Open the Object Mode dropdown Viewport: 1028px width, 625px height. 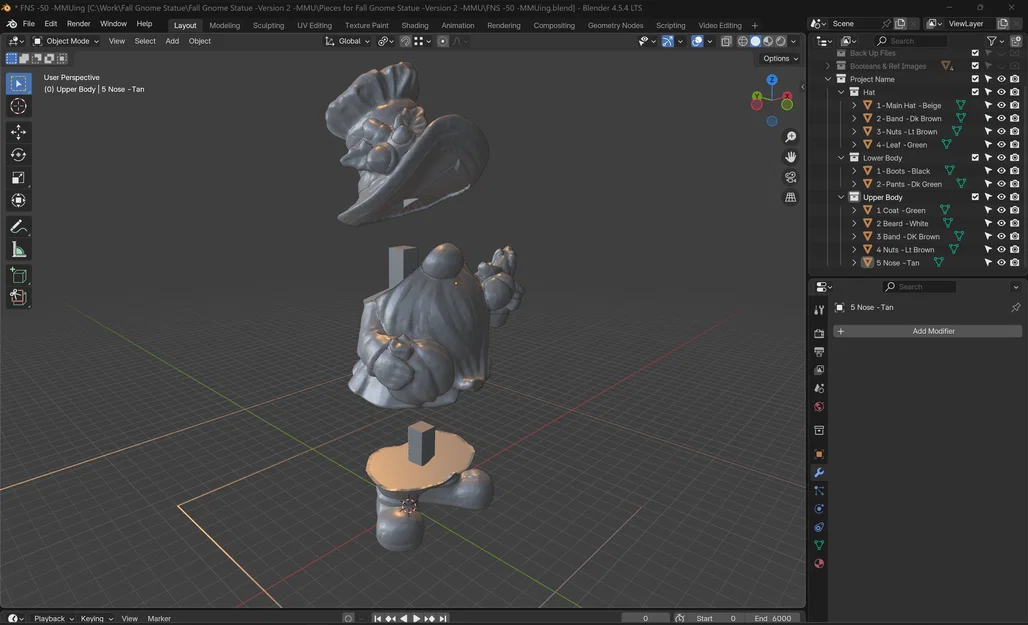point(66,41)
